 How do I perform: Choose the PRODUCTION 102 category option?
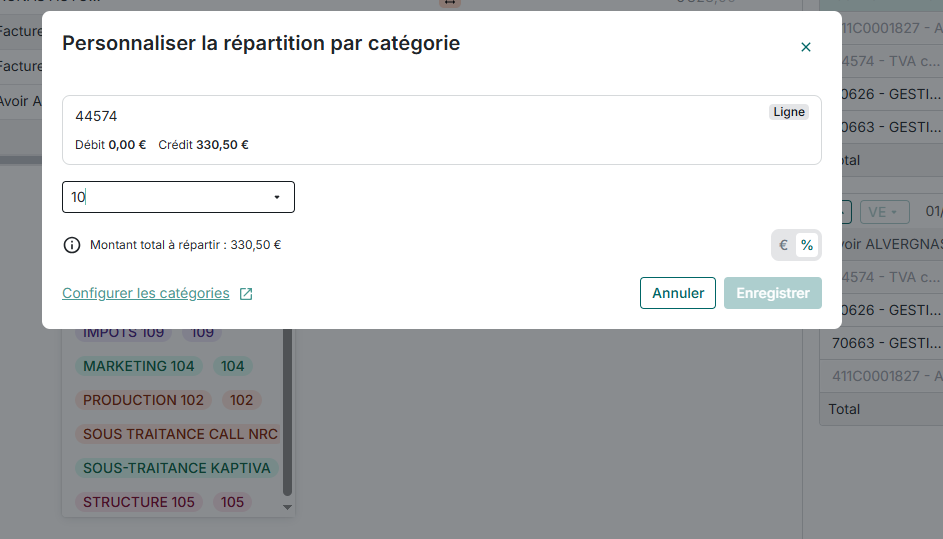coord(143,400)
